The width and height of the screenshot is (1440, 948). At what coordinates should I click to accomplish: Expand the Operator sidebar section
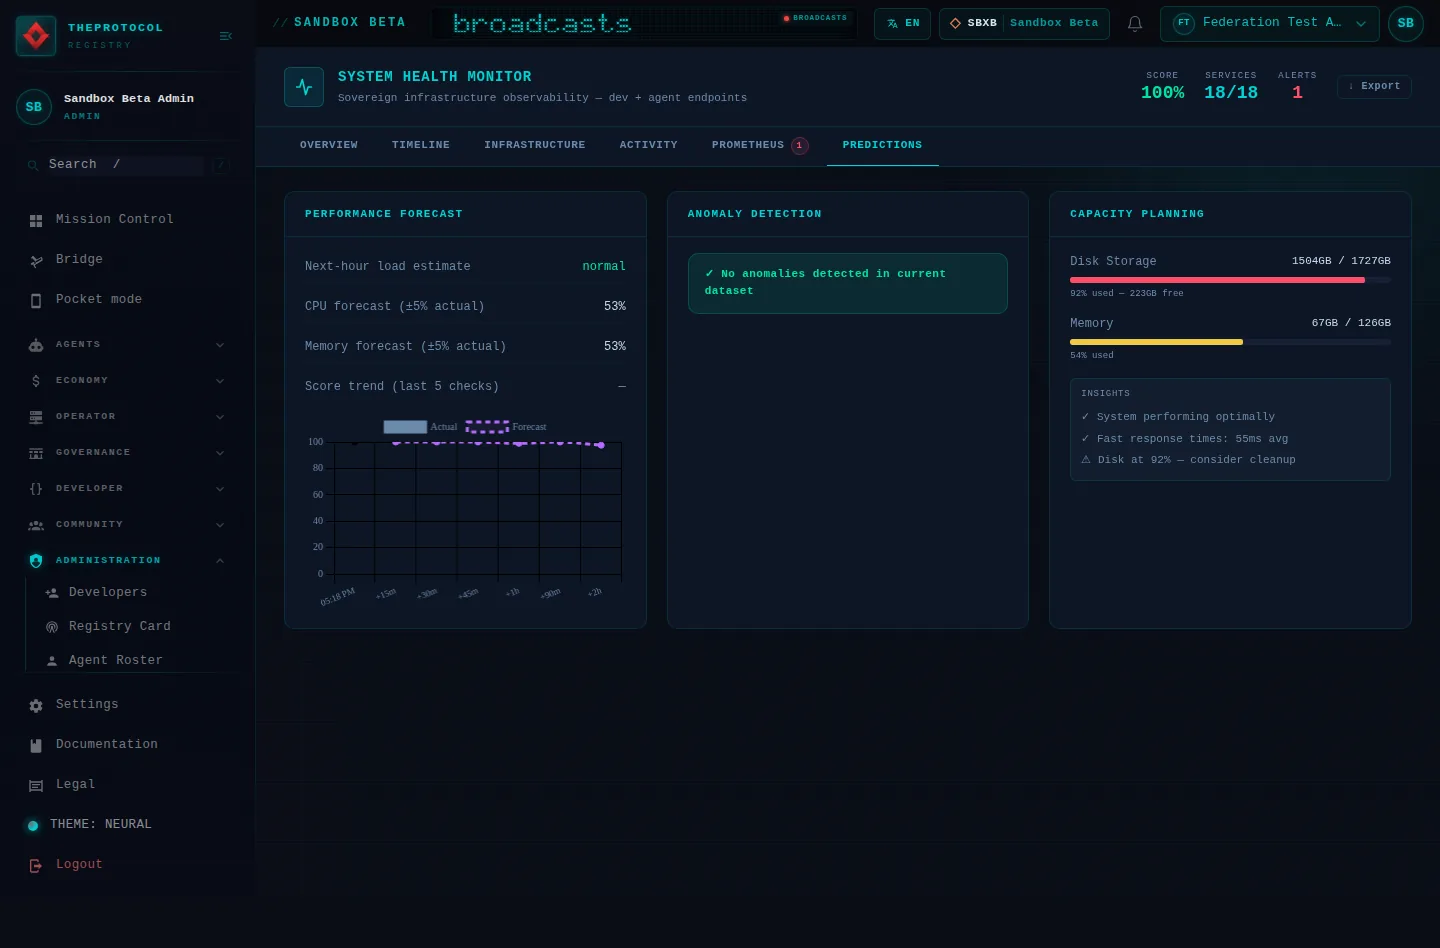[126, 417]
